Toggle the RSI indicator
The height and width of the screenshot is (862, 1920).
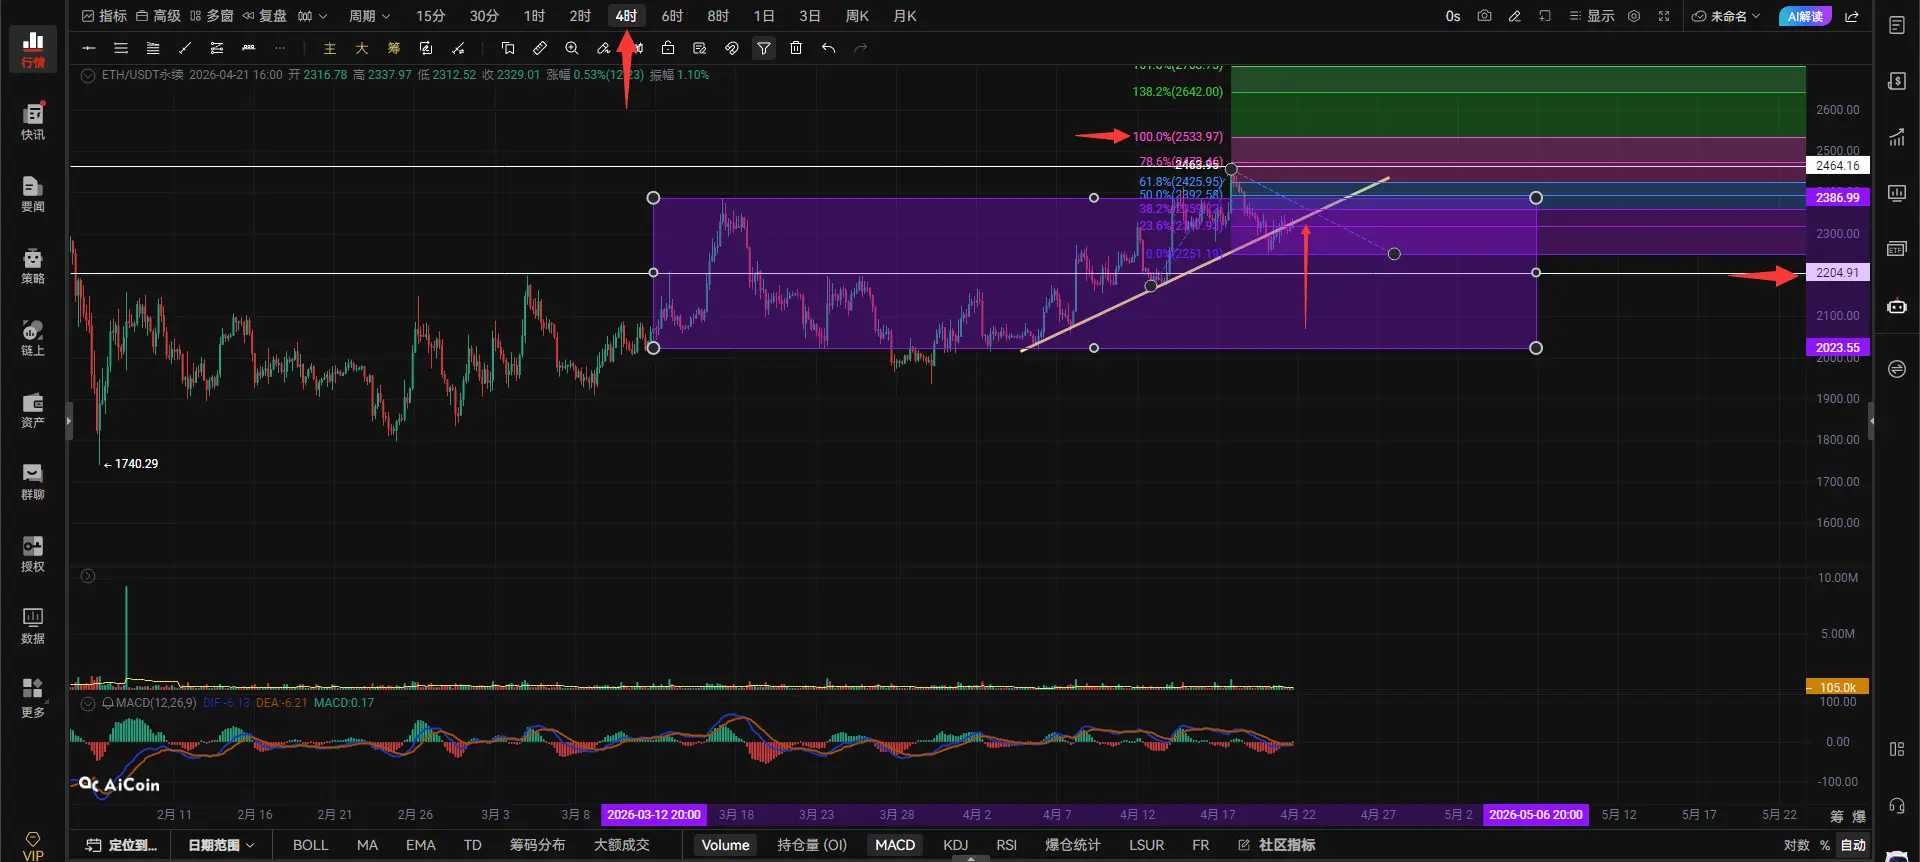(x=1007, y=845)
